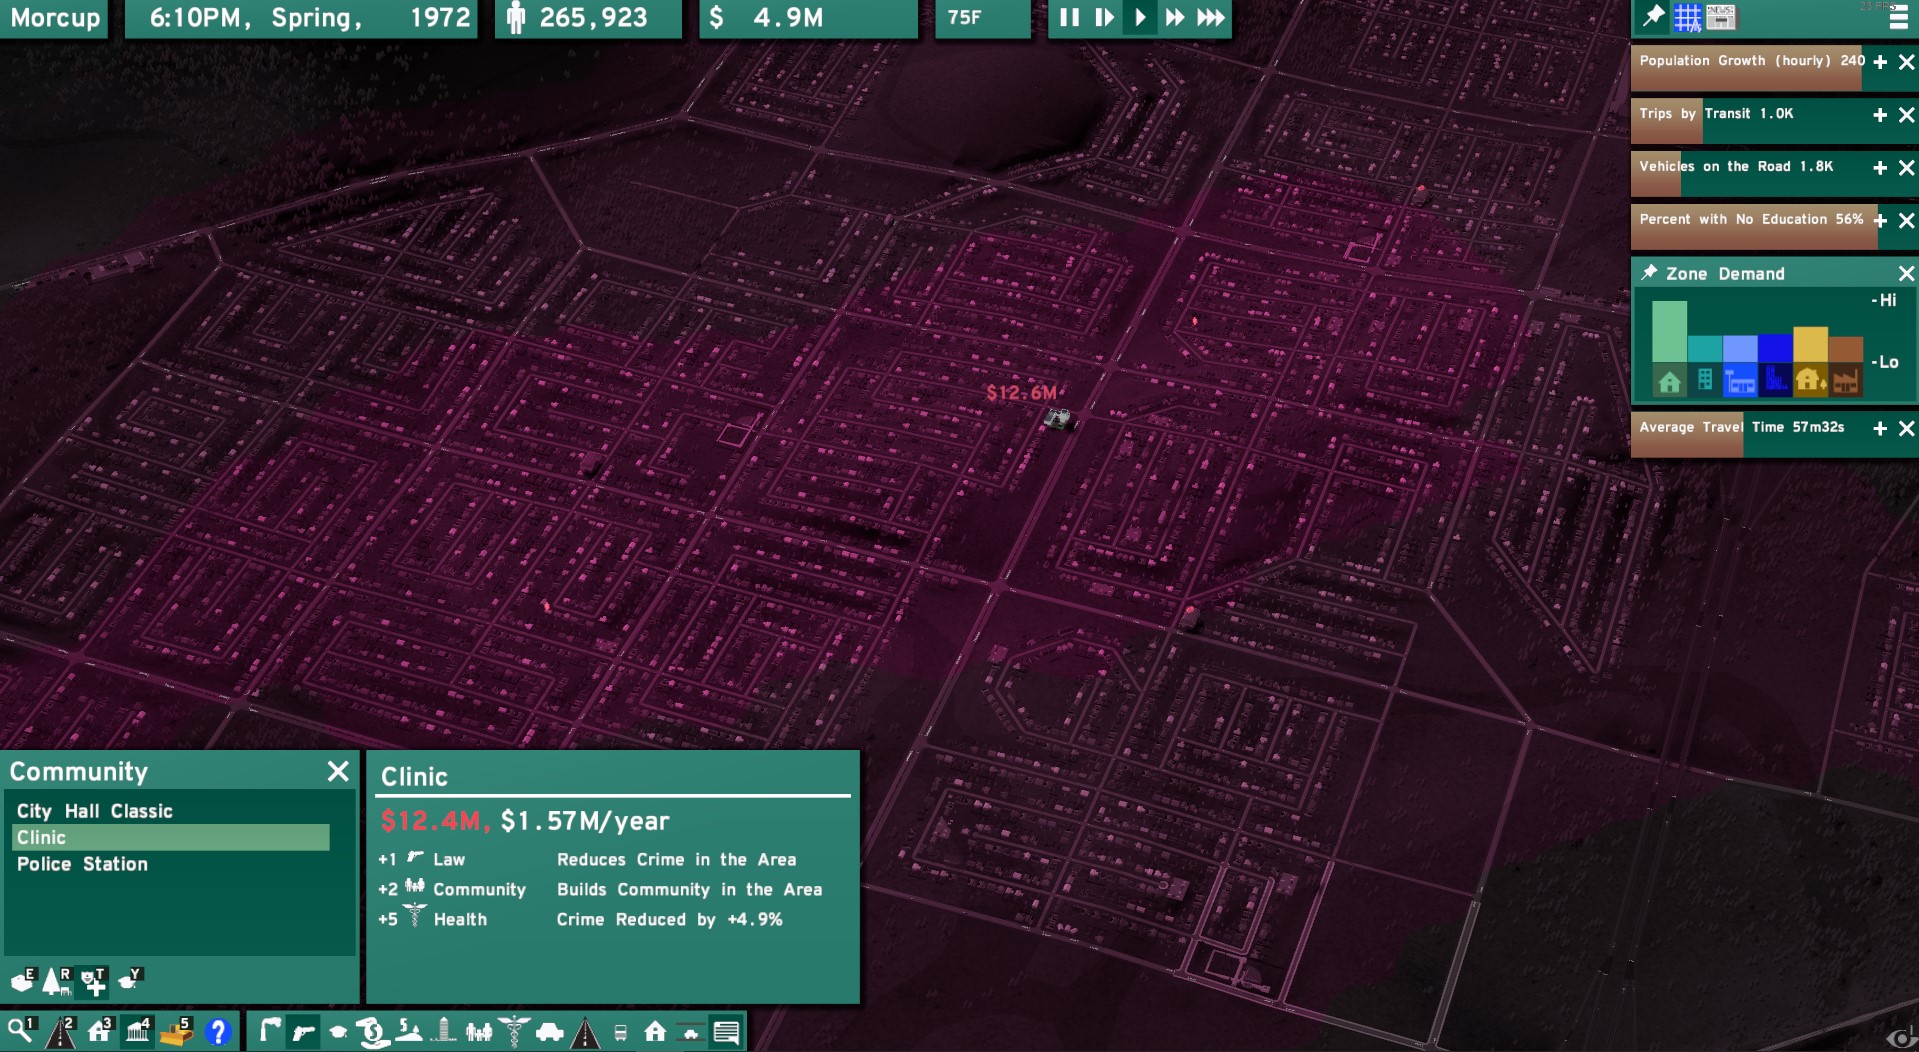Viewport: 1919px width, 1052px height.
Task: Open the hamburger main menu
Action: click(x=1898, y=17)
